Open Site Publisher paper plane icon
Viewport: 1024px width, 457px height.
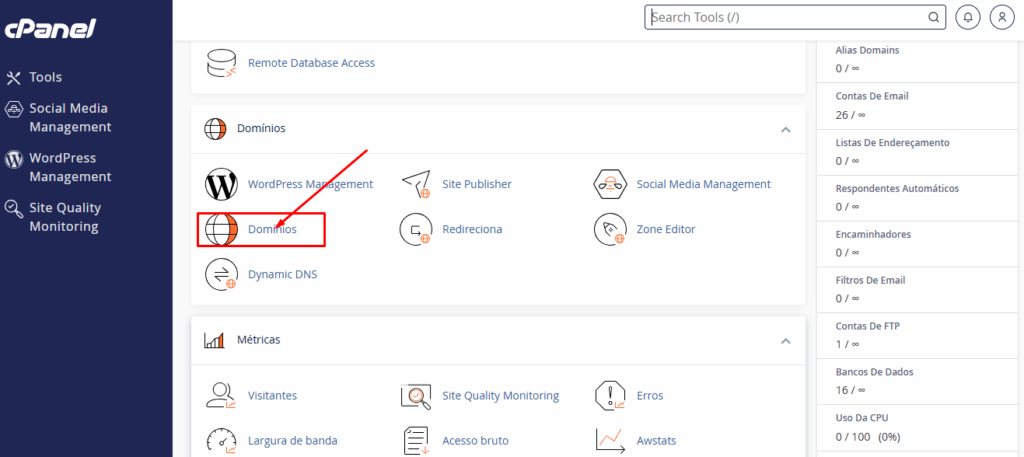point(415,184)
